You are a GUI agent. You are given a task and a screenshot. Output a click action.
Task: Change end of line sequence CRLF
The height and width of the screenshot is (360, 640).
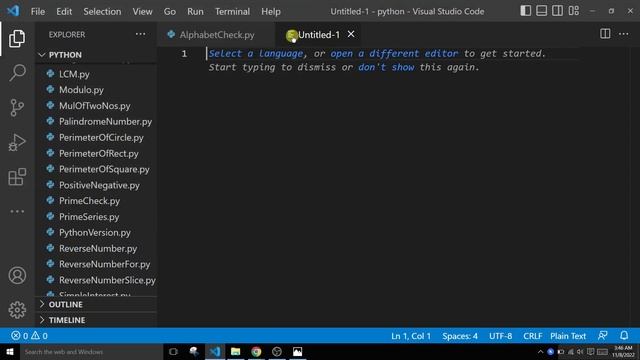[x=532, y=336]
